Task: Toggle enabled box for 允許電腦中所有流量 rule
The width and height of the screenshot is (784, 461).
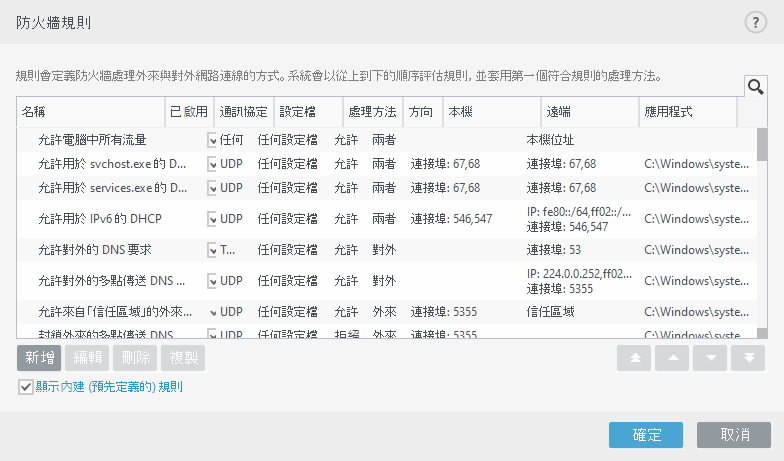Action: pyautogui.click(x=212, y=140)
